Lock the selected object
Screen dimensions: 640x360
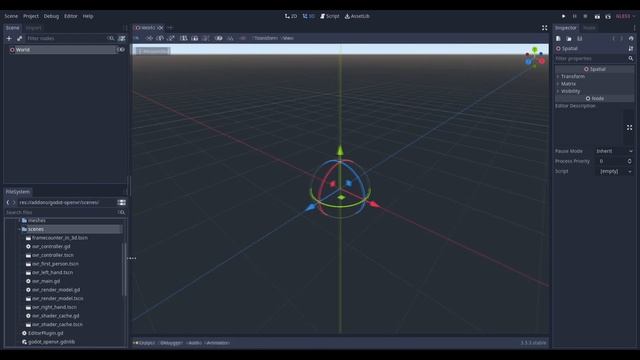pyautogui.click(x=195, y=38)
